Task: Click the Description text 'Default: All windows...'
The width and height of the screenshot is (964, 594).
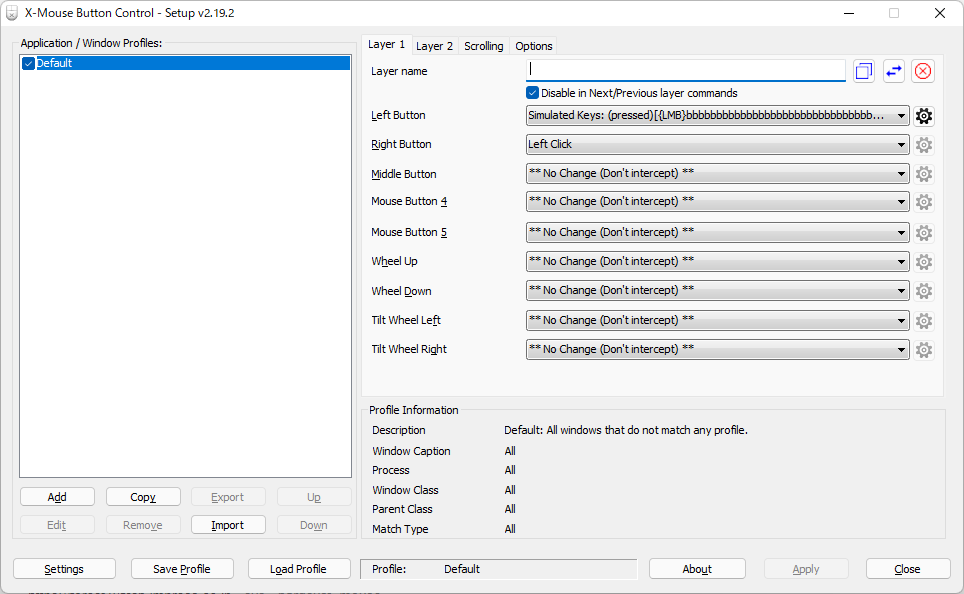Action: [626, 430]
